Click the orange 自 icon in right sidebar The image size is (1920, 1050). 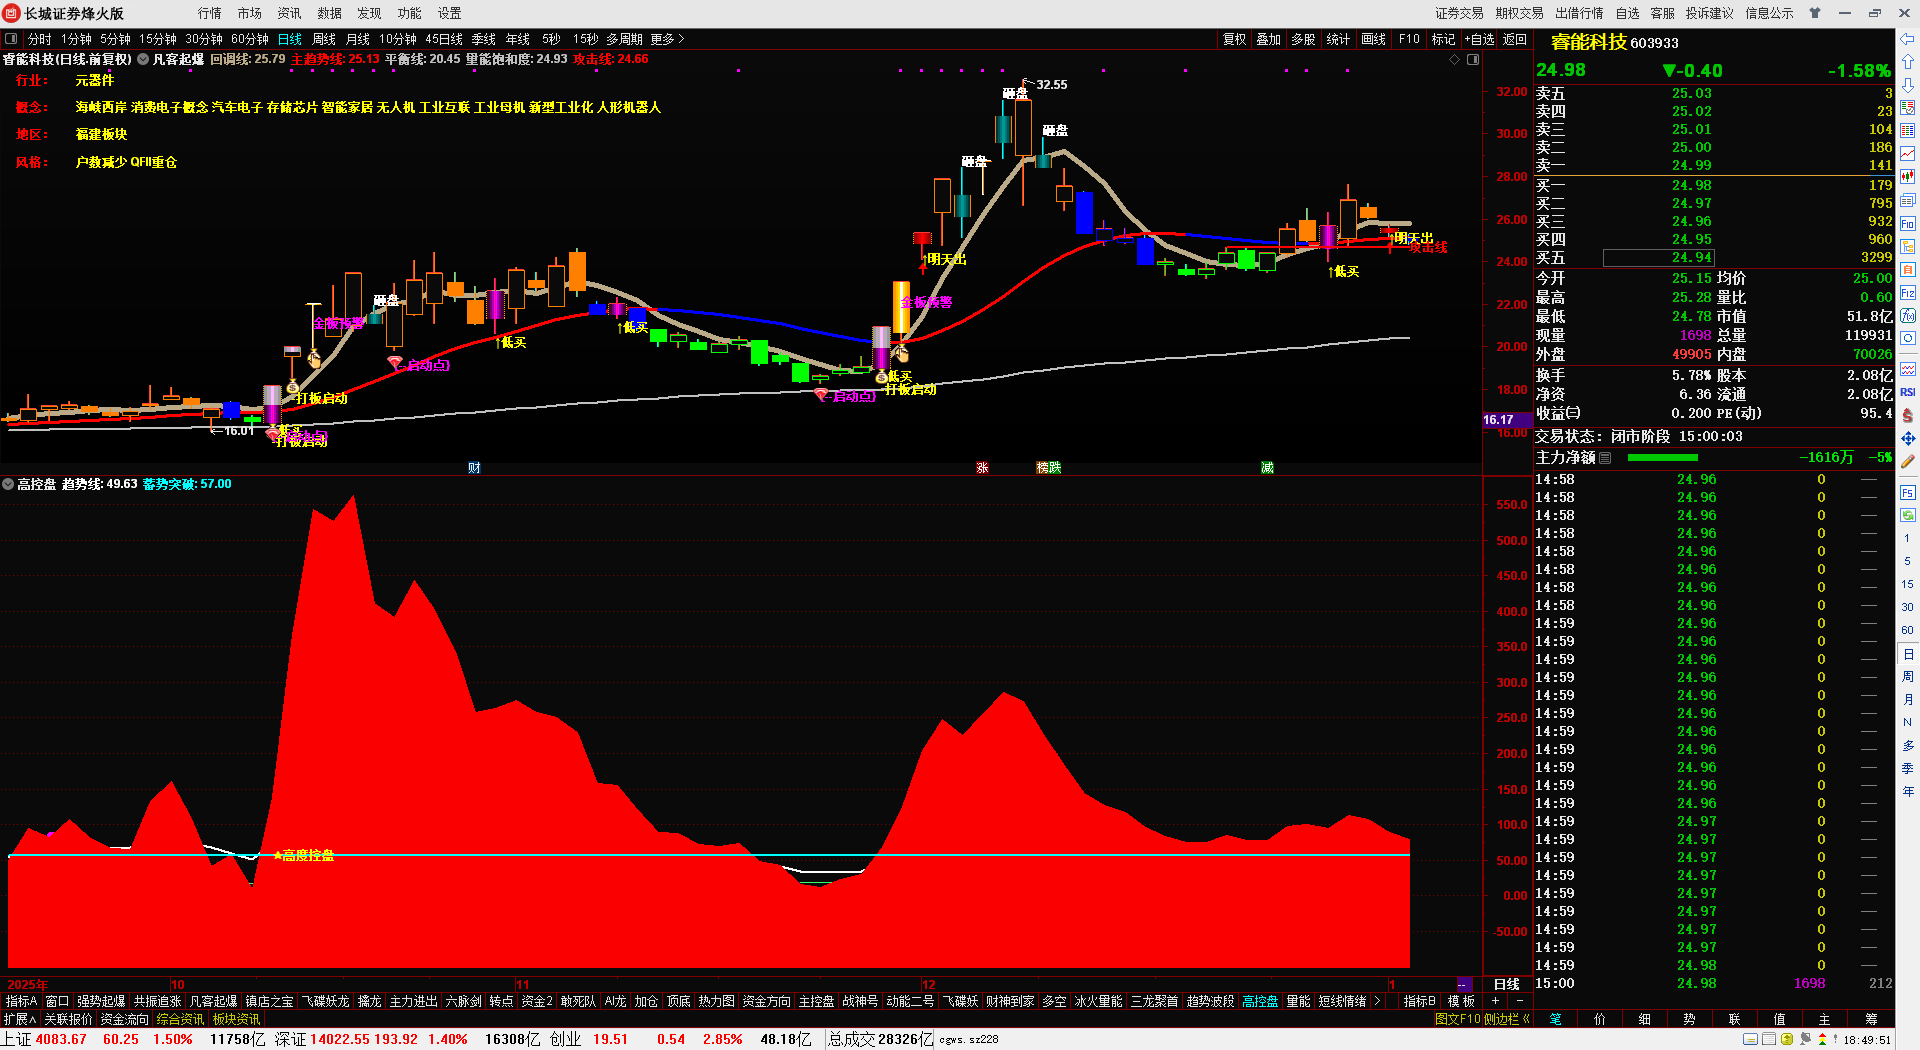click(1907, 270)
